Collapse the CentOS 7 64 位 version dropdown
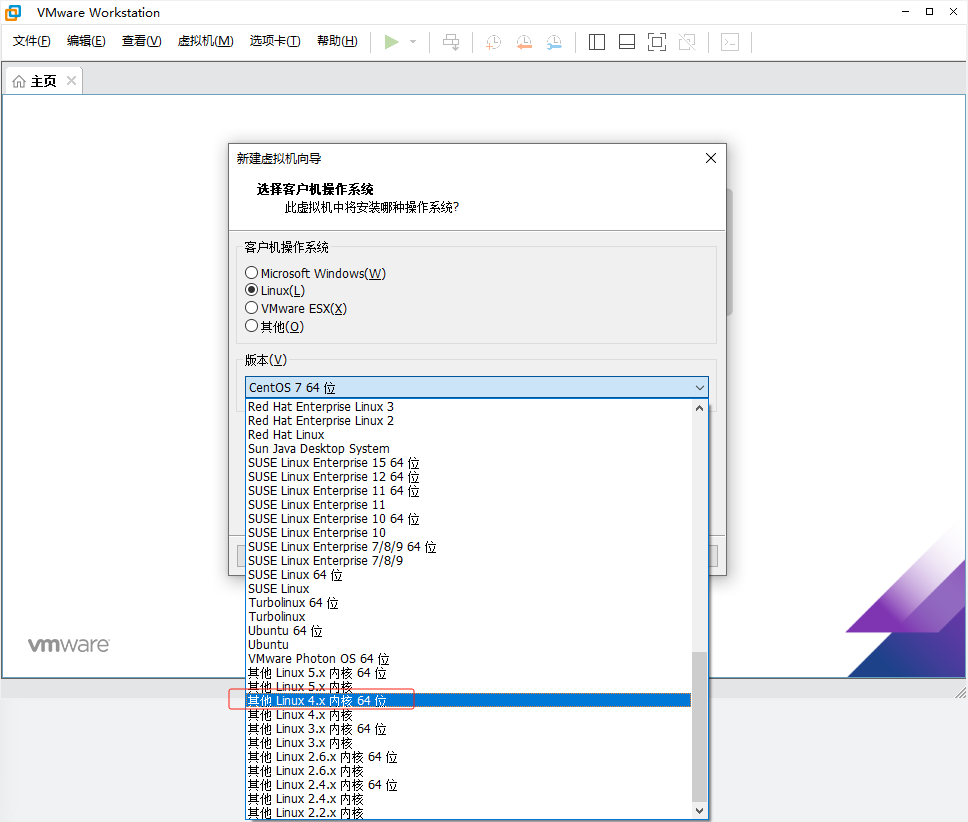Screen dimensions: 968x822 [699, 388]
